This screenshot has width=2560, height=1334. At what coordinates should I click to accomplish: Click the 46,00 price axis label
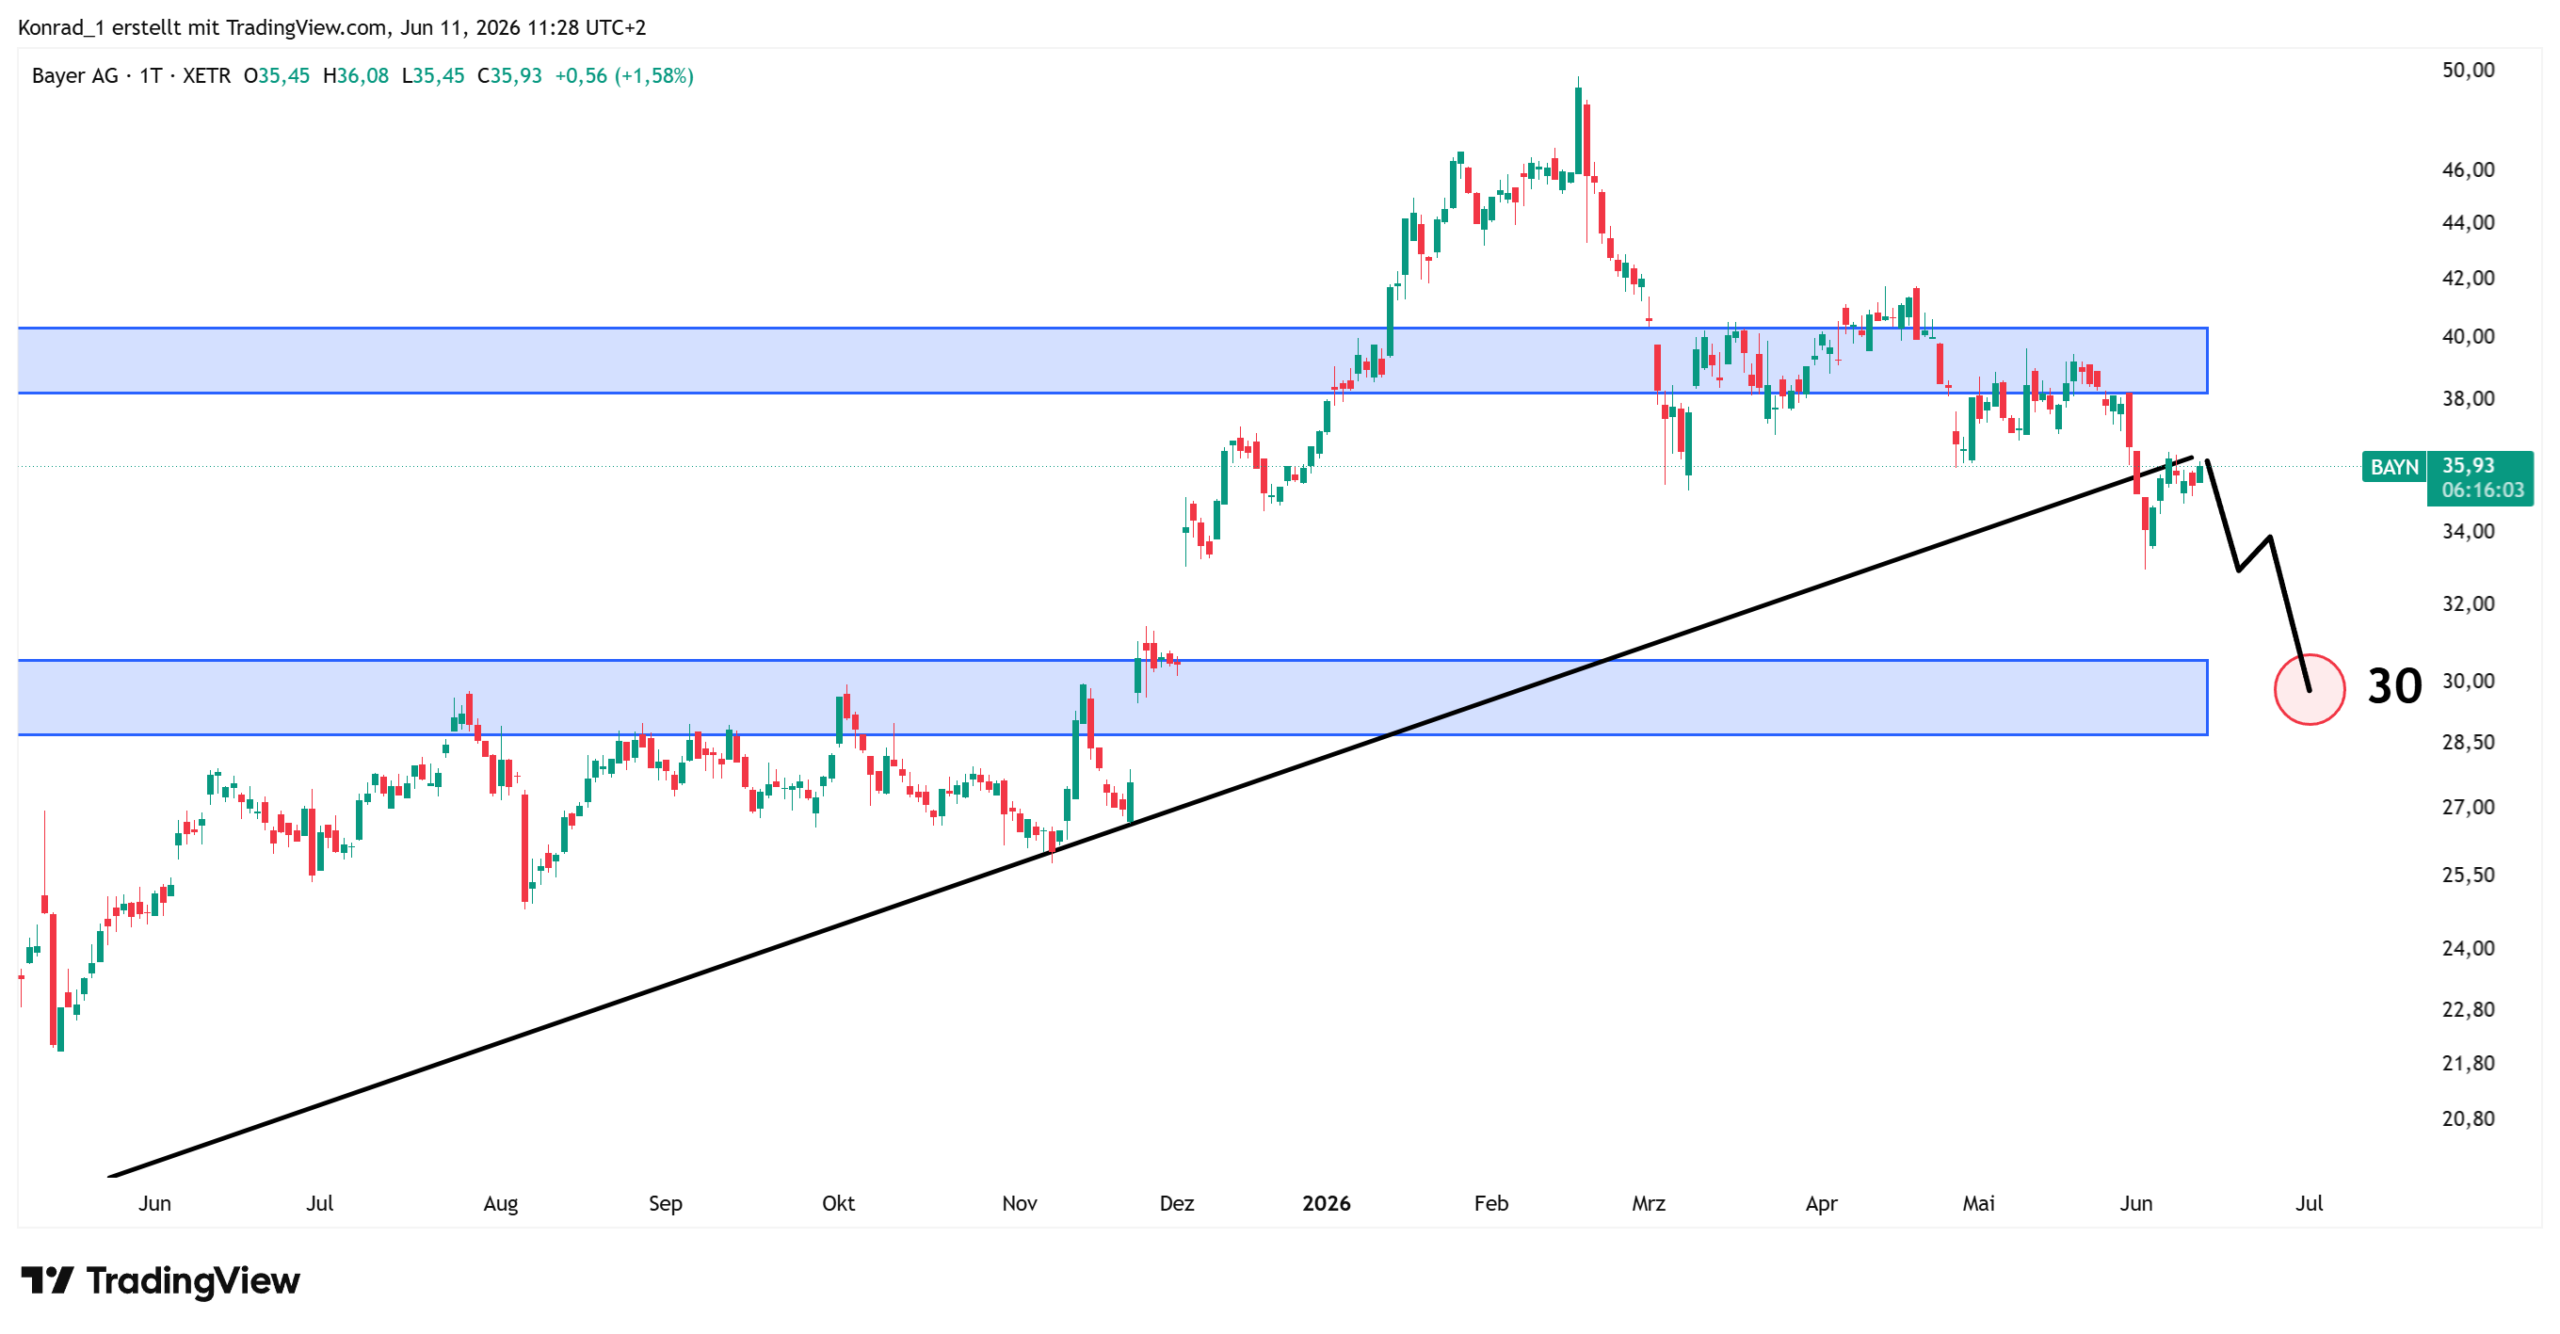2468,170
